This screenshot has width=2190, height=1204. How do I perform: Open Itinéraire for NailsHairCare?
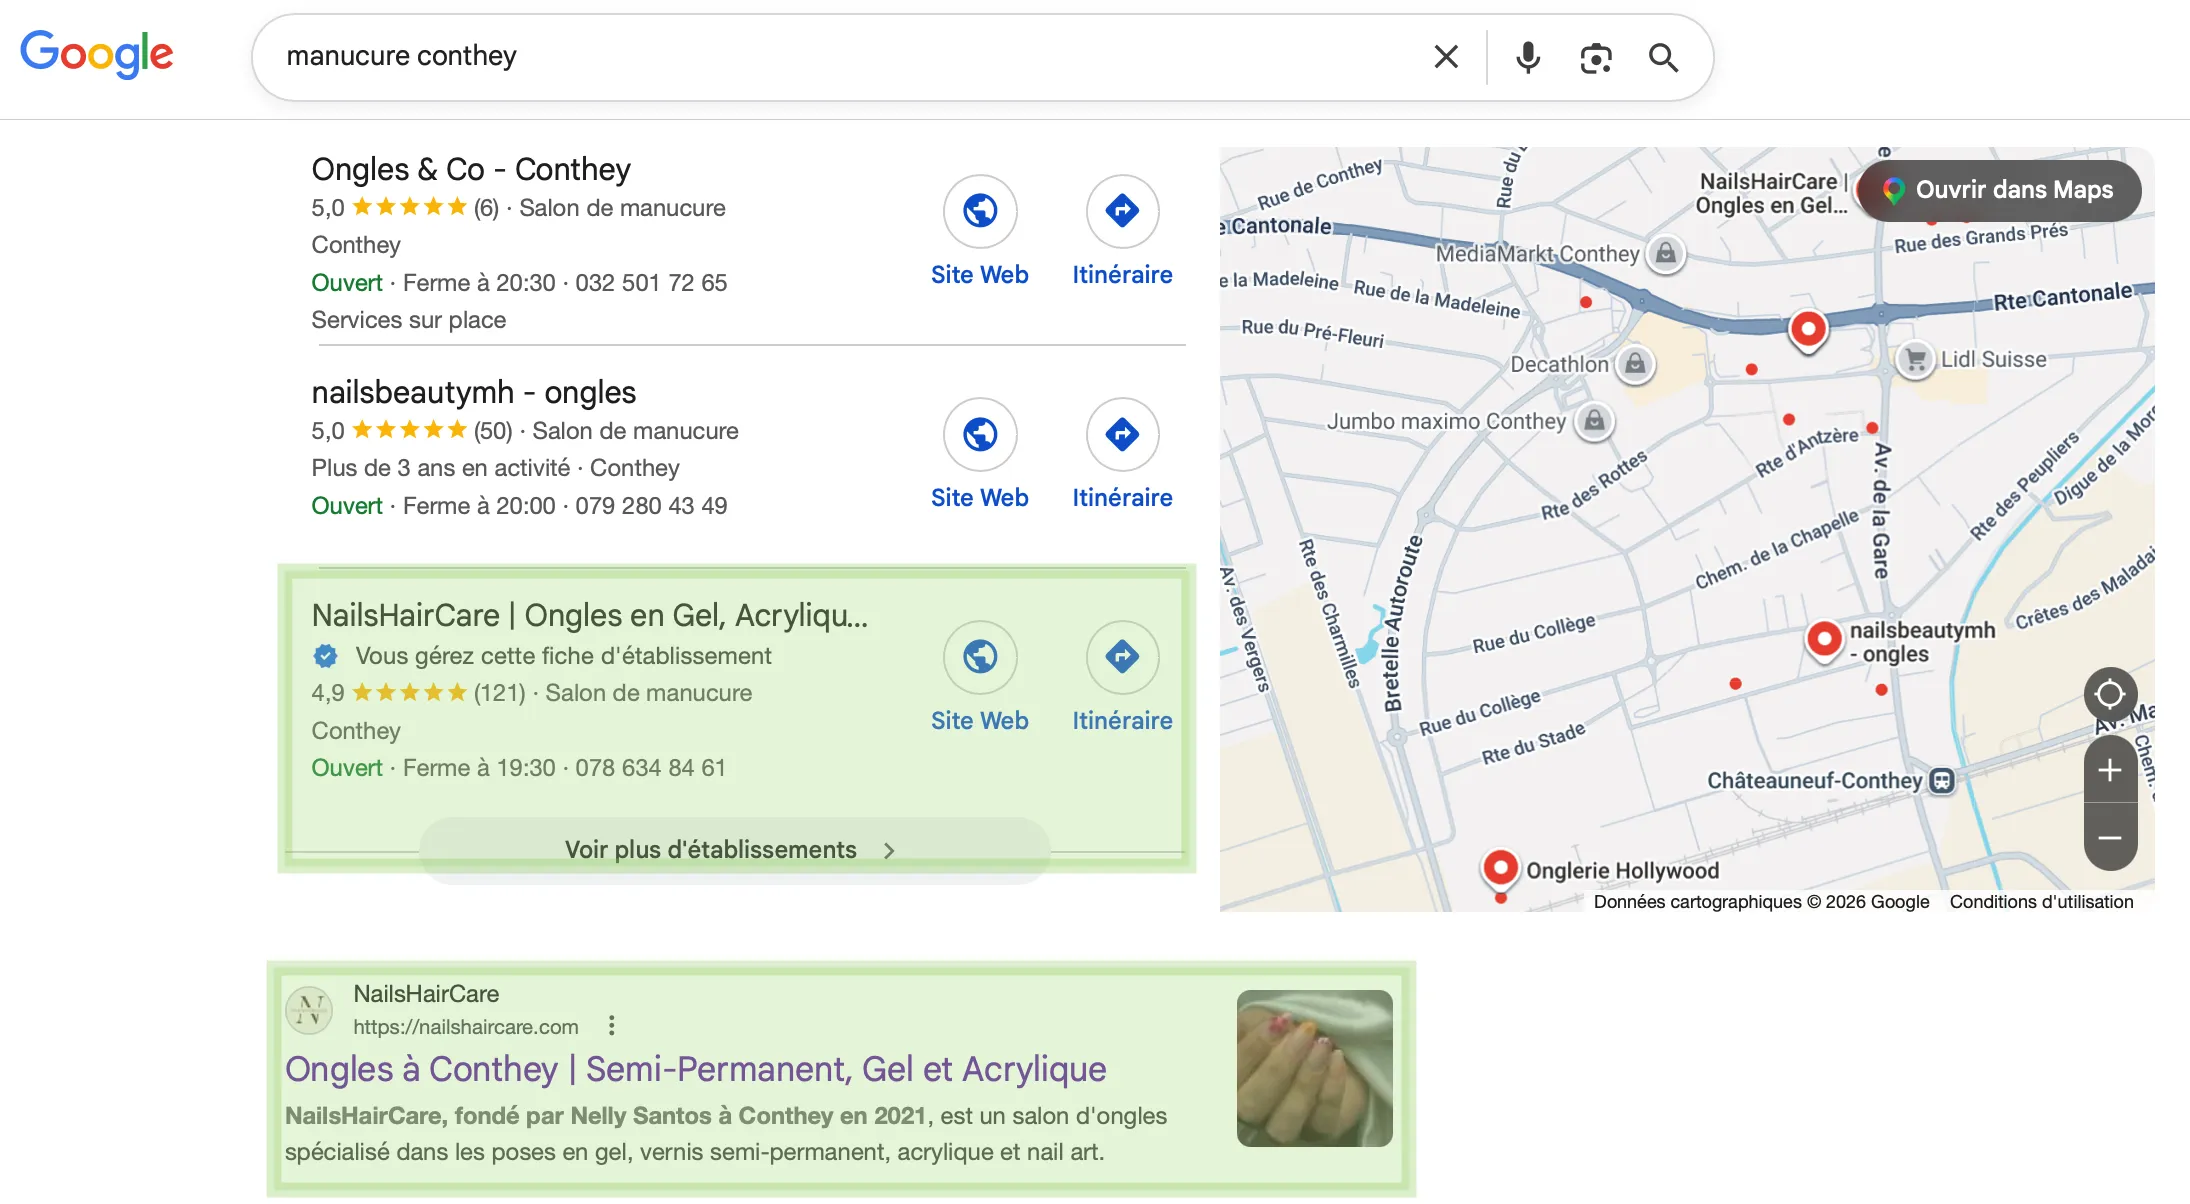(1122, 658)
